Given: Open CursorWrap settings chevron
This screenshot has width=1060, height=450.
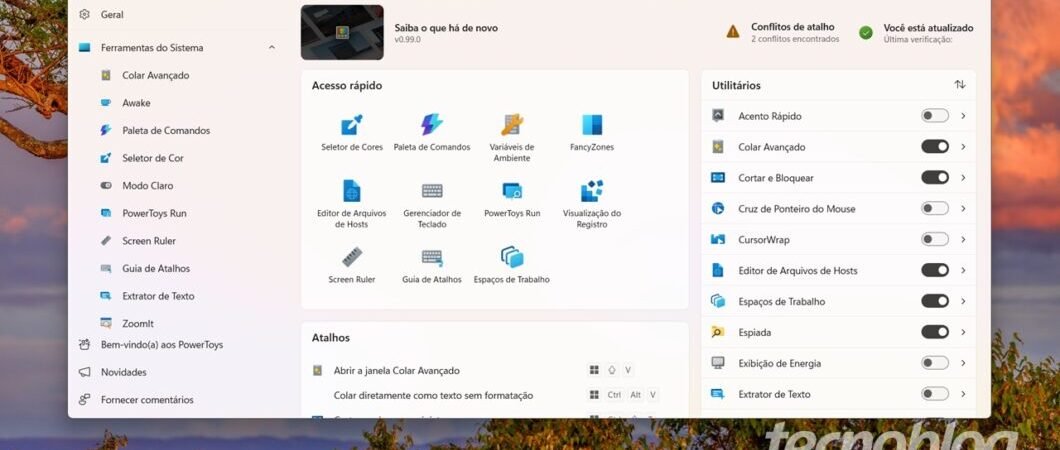Looking at the screenshot, I should pos(963,239).
